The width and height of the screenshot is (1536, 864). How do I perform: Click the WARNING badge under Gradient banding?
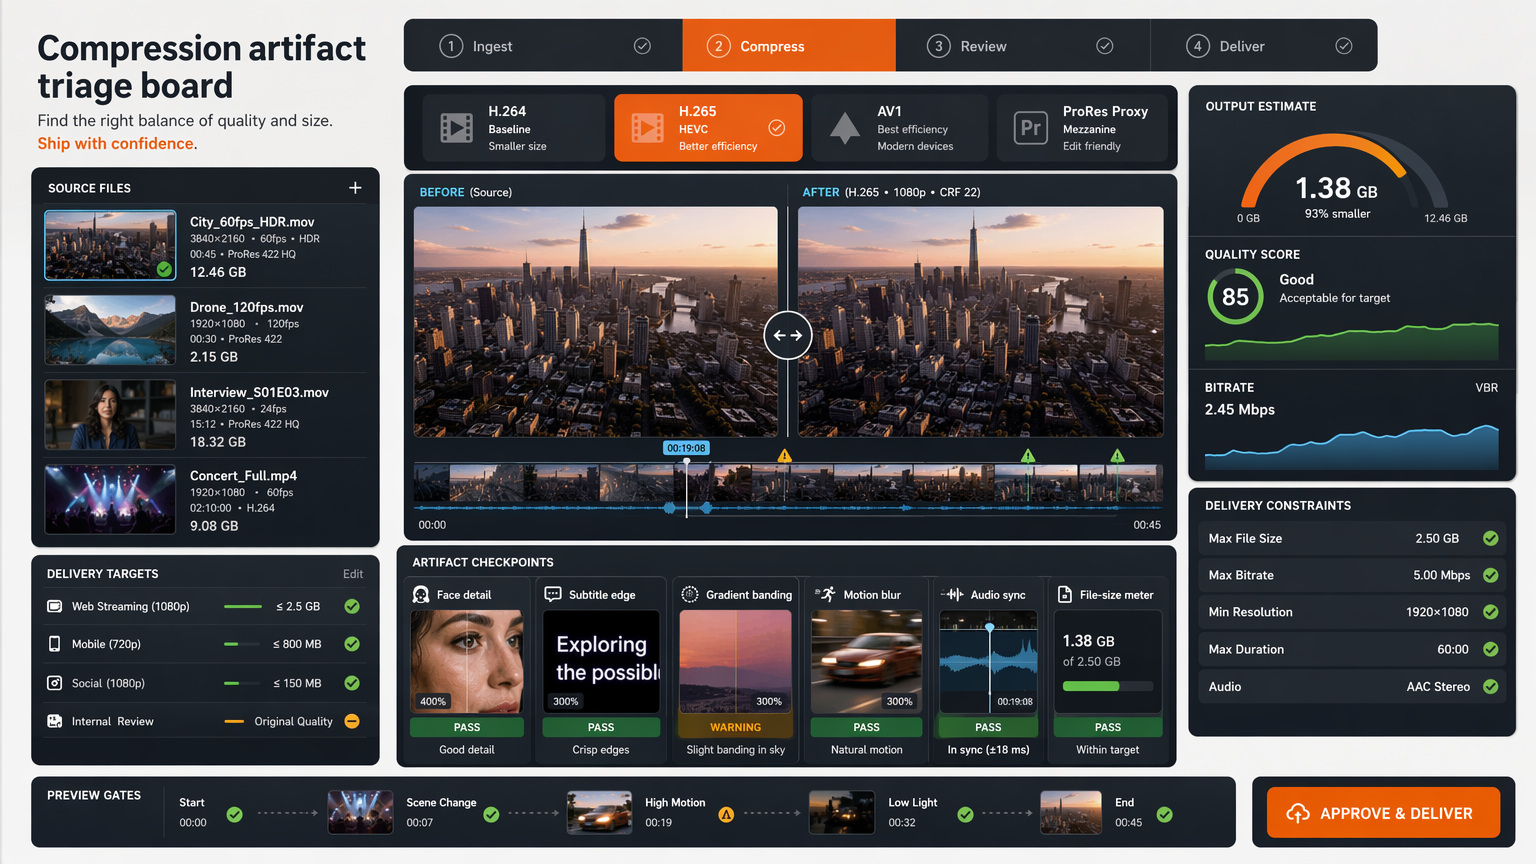736,727
